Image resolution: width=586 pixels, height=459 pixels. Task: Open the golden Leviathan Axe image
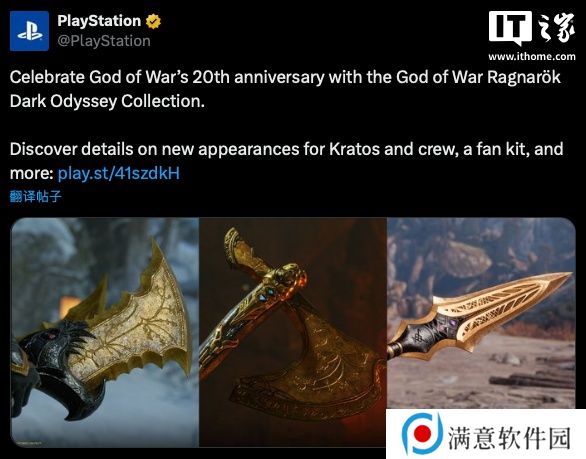click(x=293, y=332)
